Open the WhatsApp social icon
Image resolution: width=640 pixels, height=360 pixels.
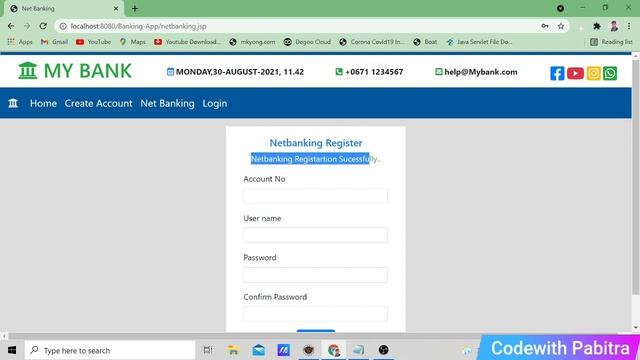610,73
